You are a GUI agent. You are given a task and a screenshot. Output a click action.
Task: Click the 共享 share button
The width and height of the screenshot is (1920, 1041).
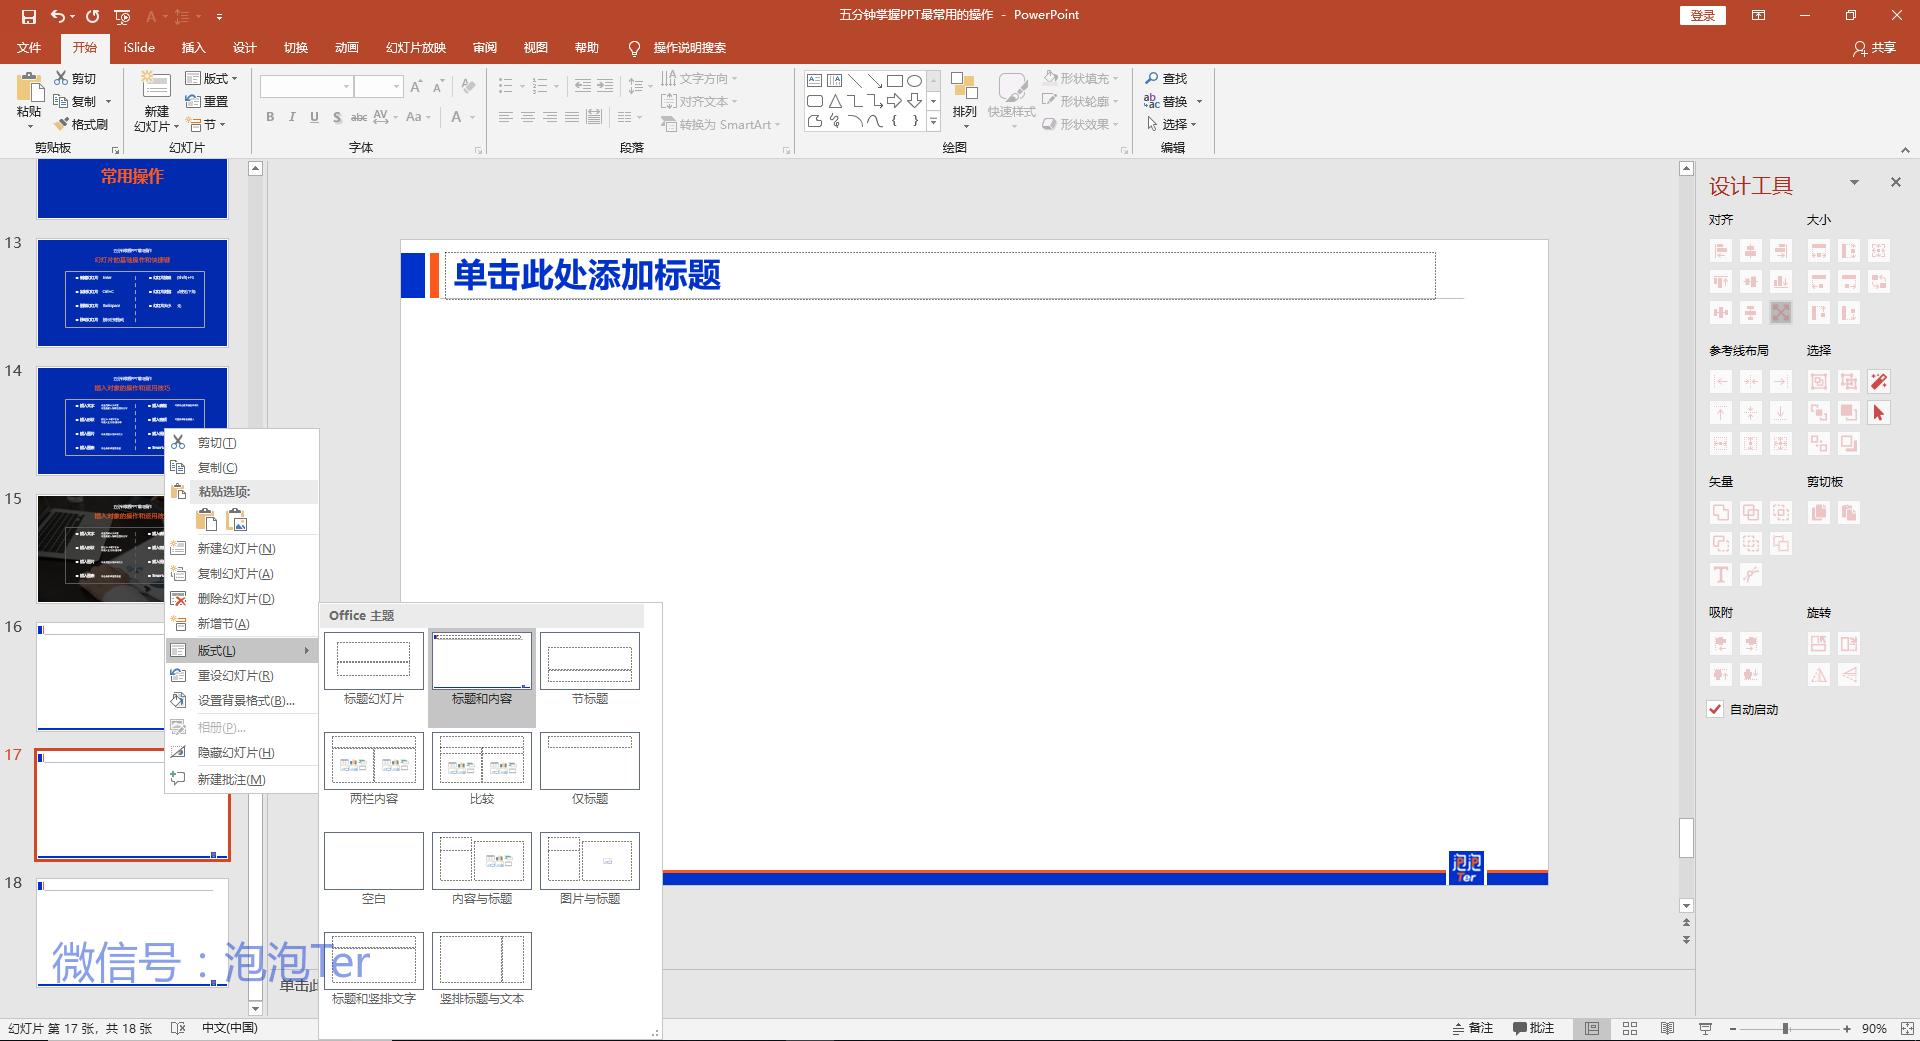(1874, 47)
